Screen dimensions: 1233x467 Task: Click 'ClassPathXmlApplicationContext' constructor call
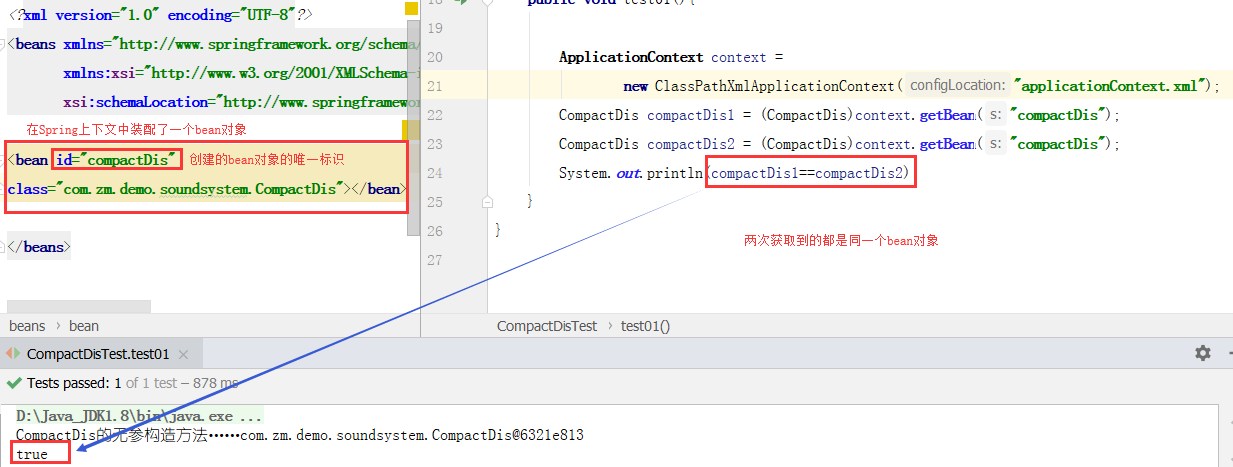click(x=774, y=86)
